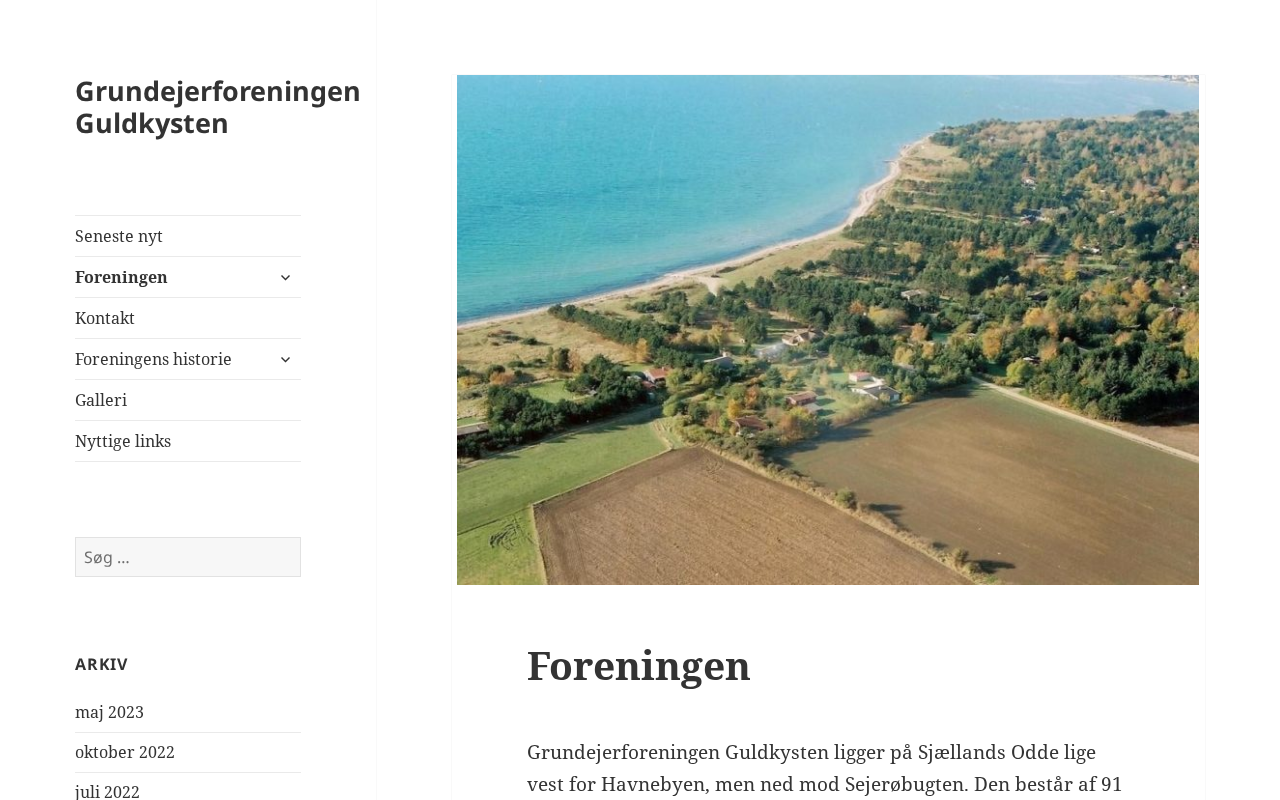The height and width of the screenshot is (800, 1280).
Task: Select the Foreningen menu item
Action: click(121, 277)
